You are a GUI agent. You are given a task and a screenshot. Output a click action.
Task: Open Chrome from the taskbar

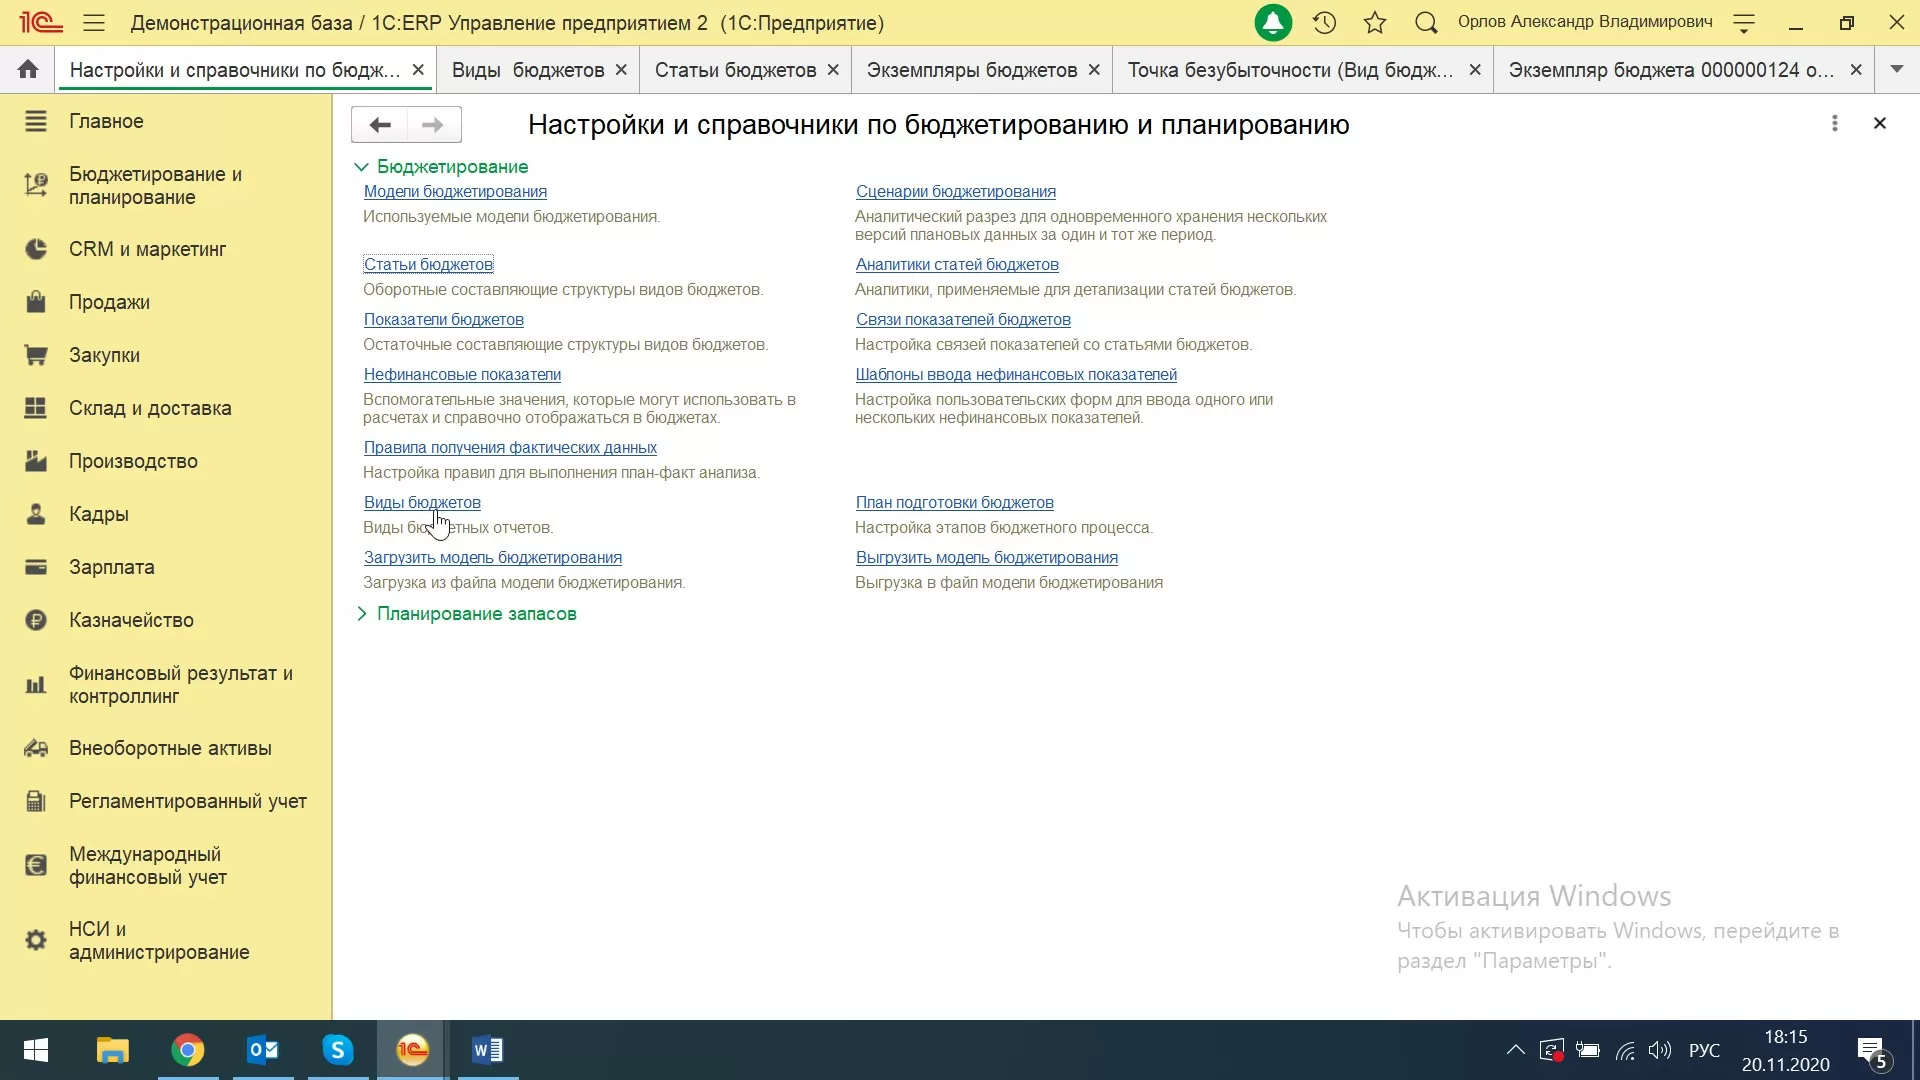(187, 1050)
